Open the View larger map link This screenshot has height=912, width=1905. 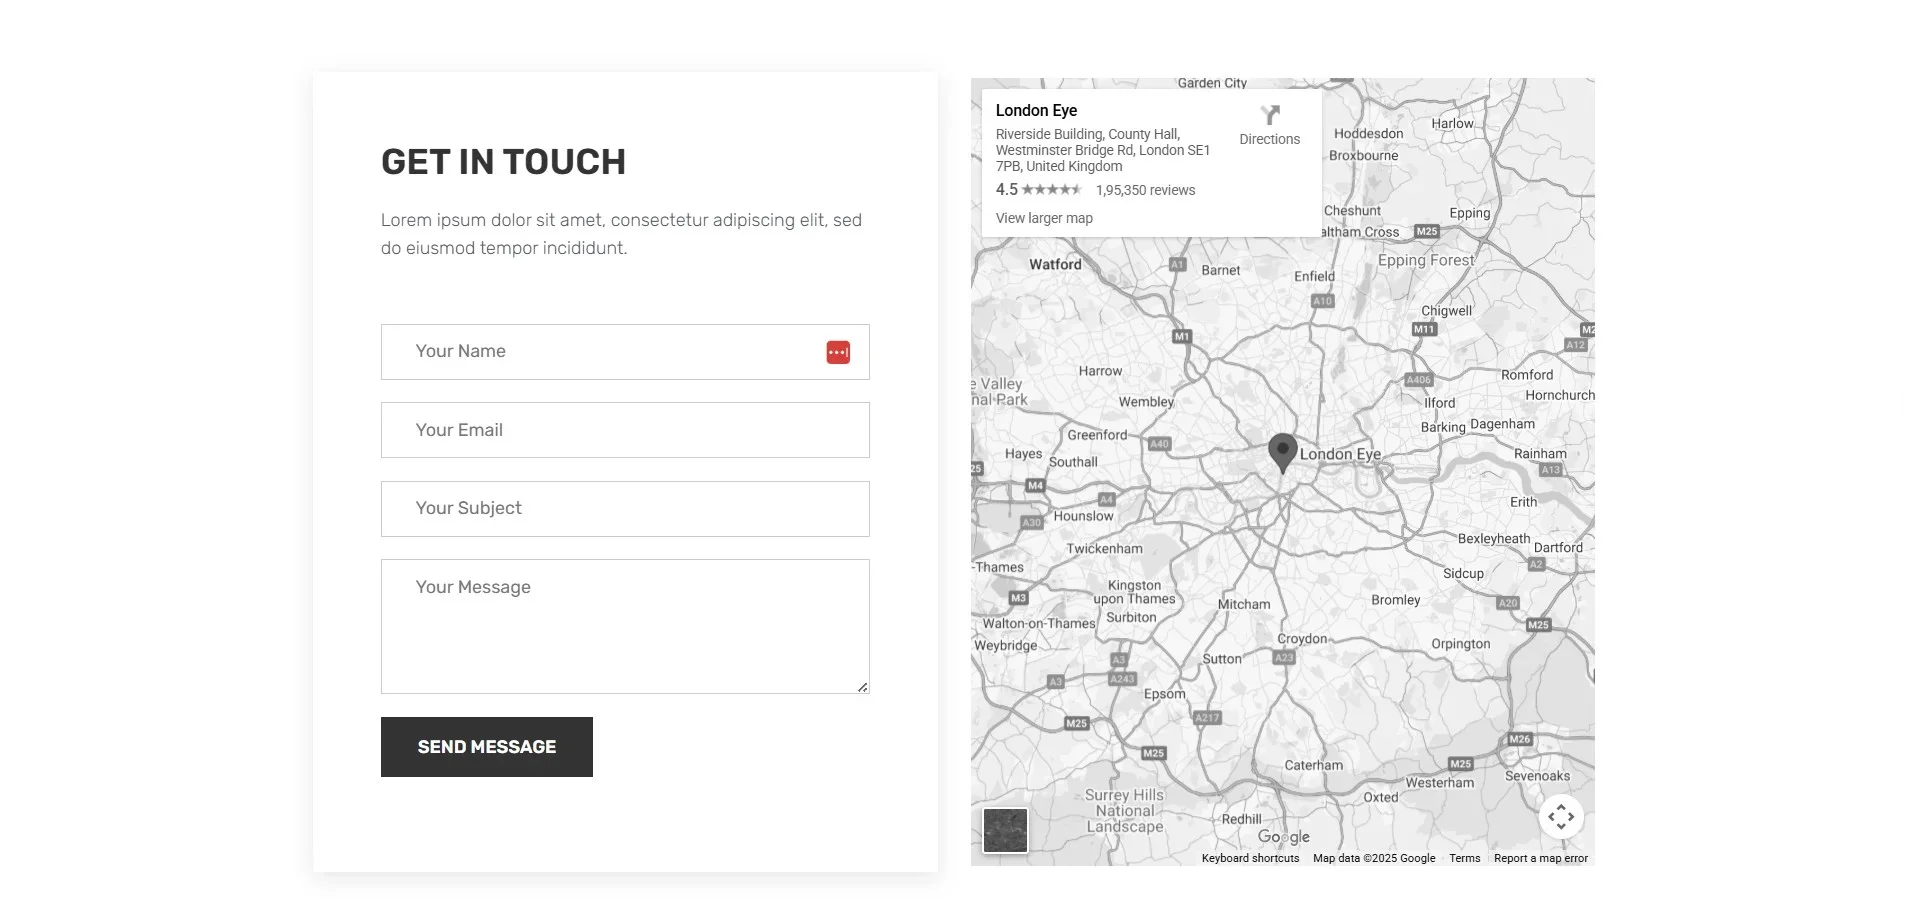1044,218
